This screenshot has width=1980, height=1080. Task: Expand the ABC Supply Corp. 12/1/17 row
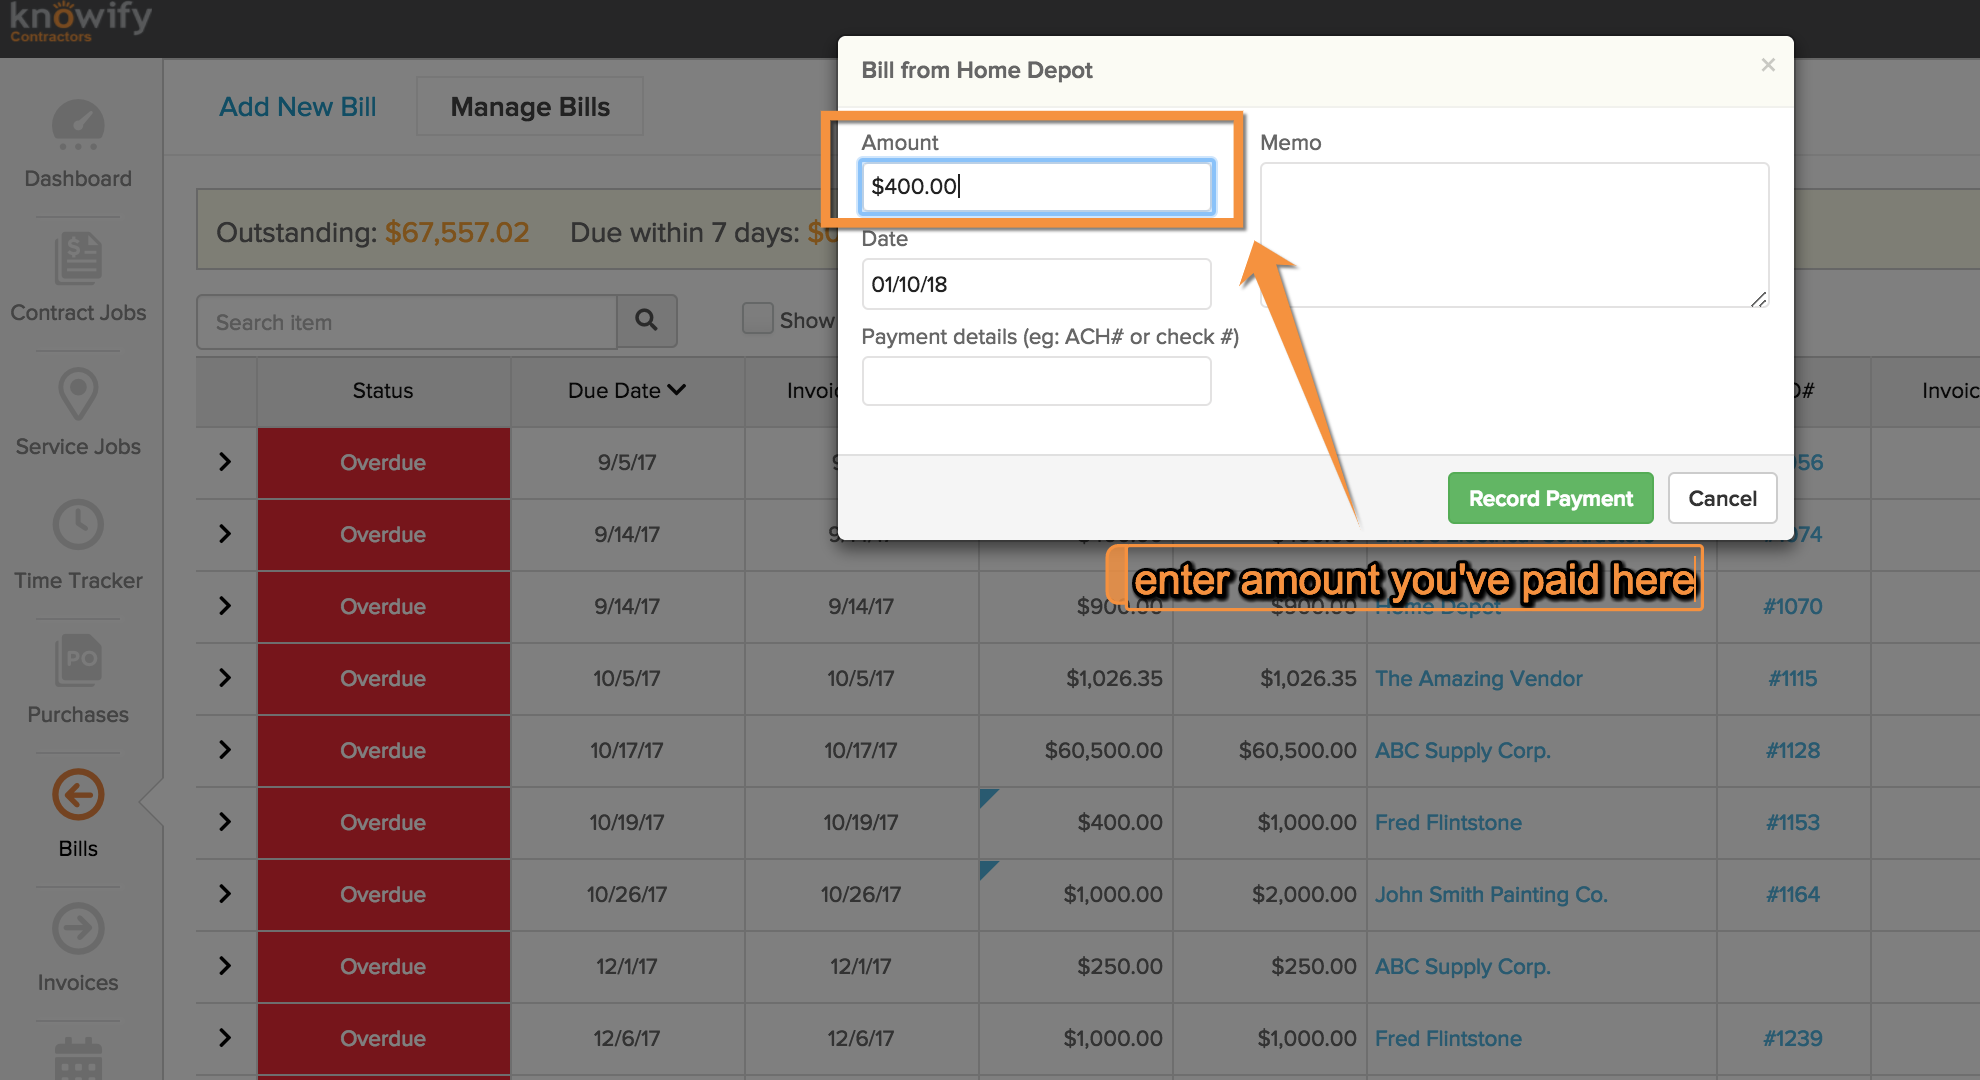point(225,966)
